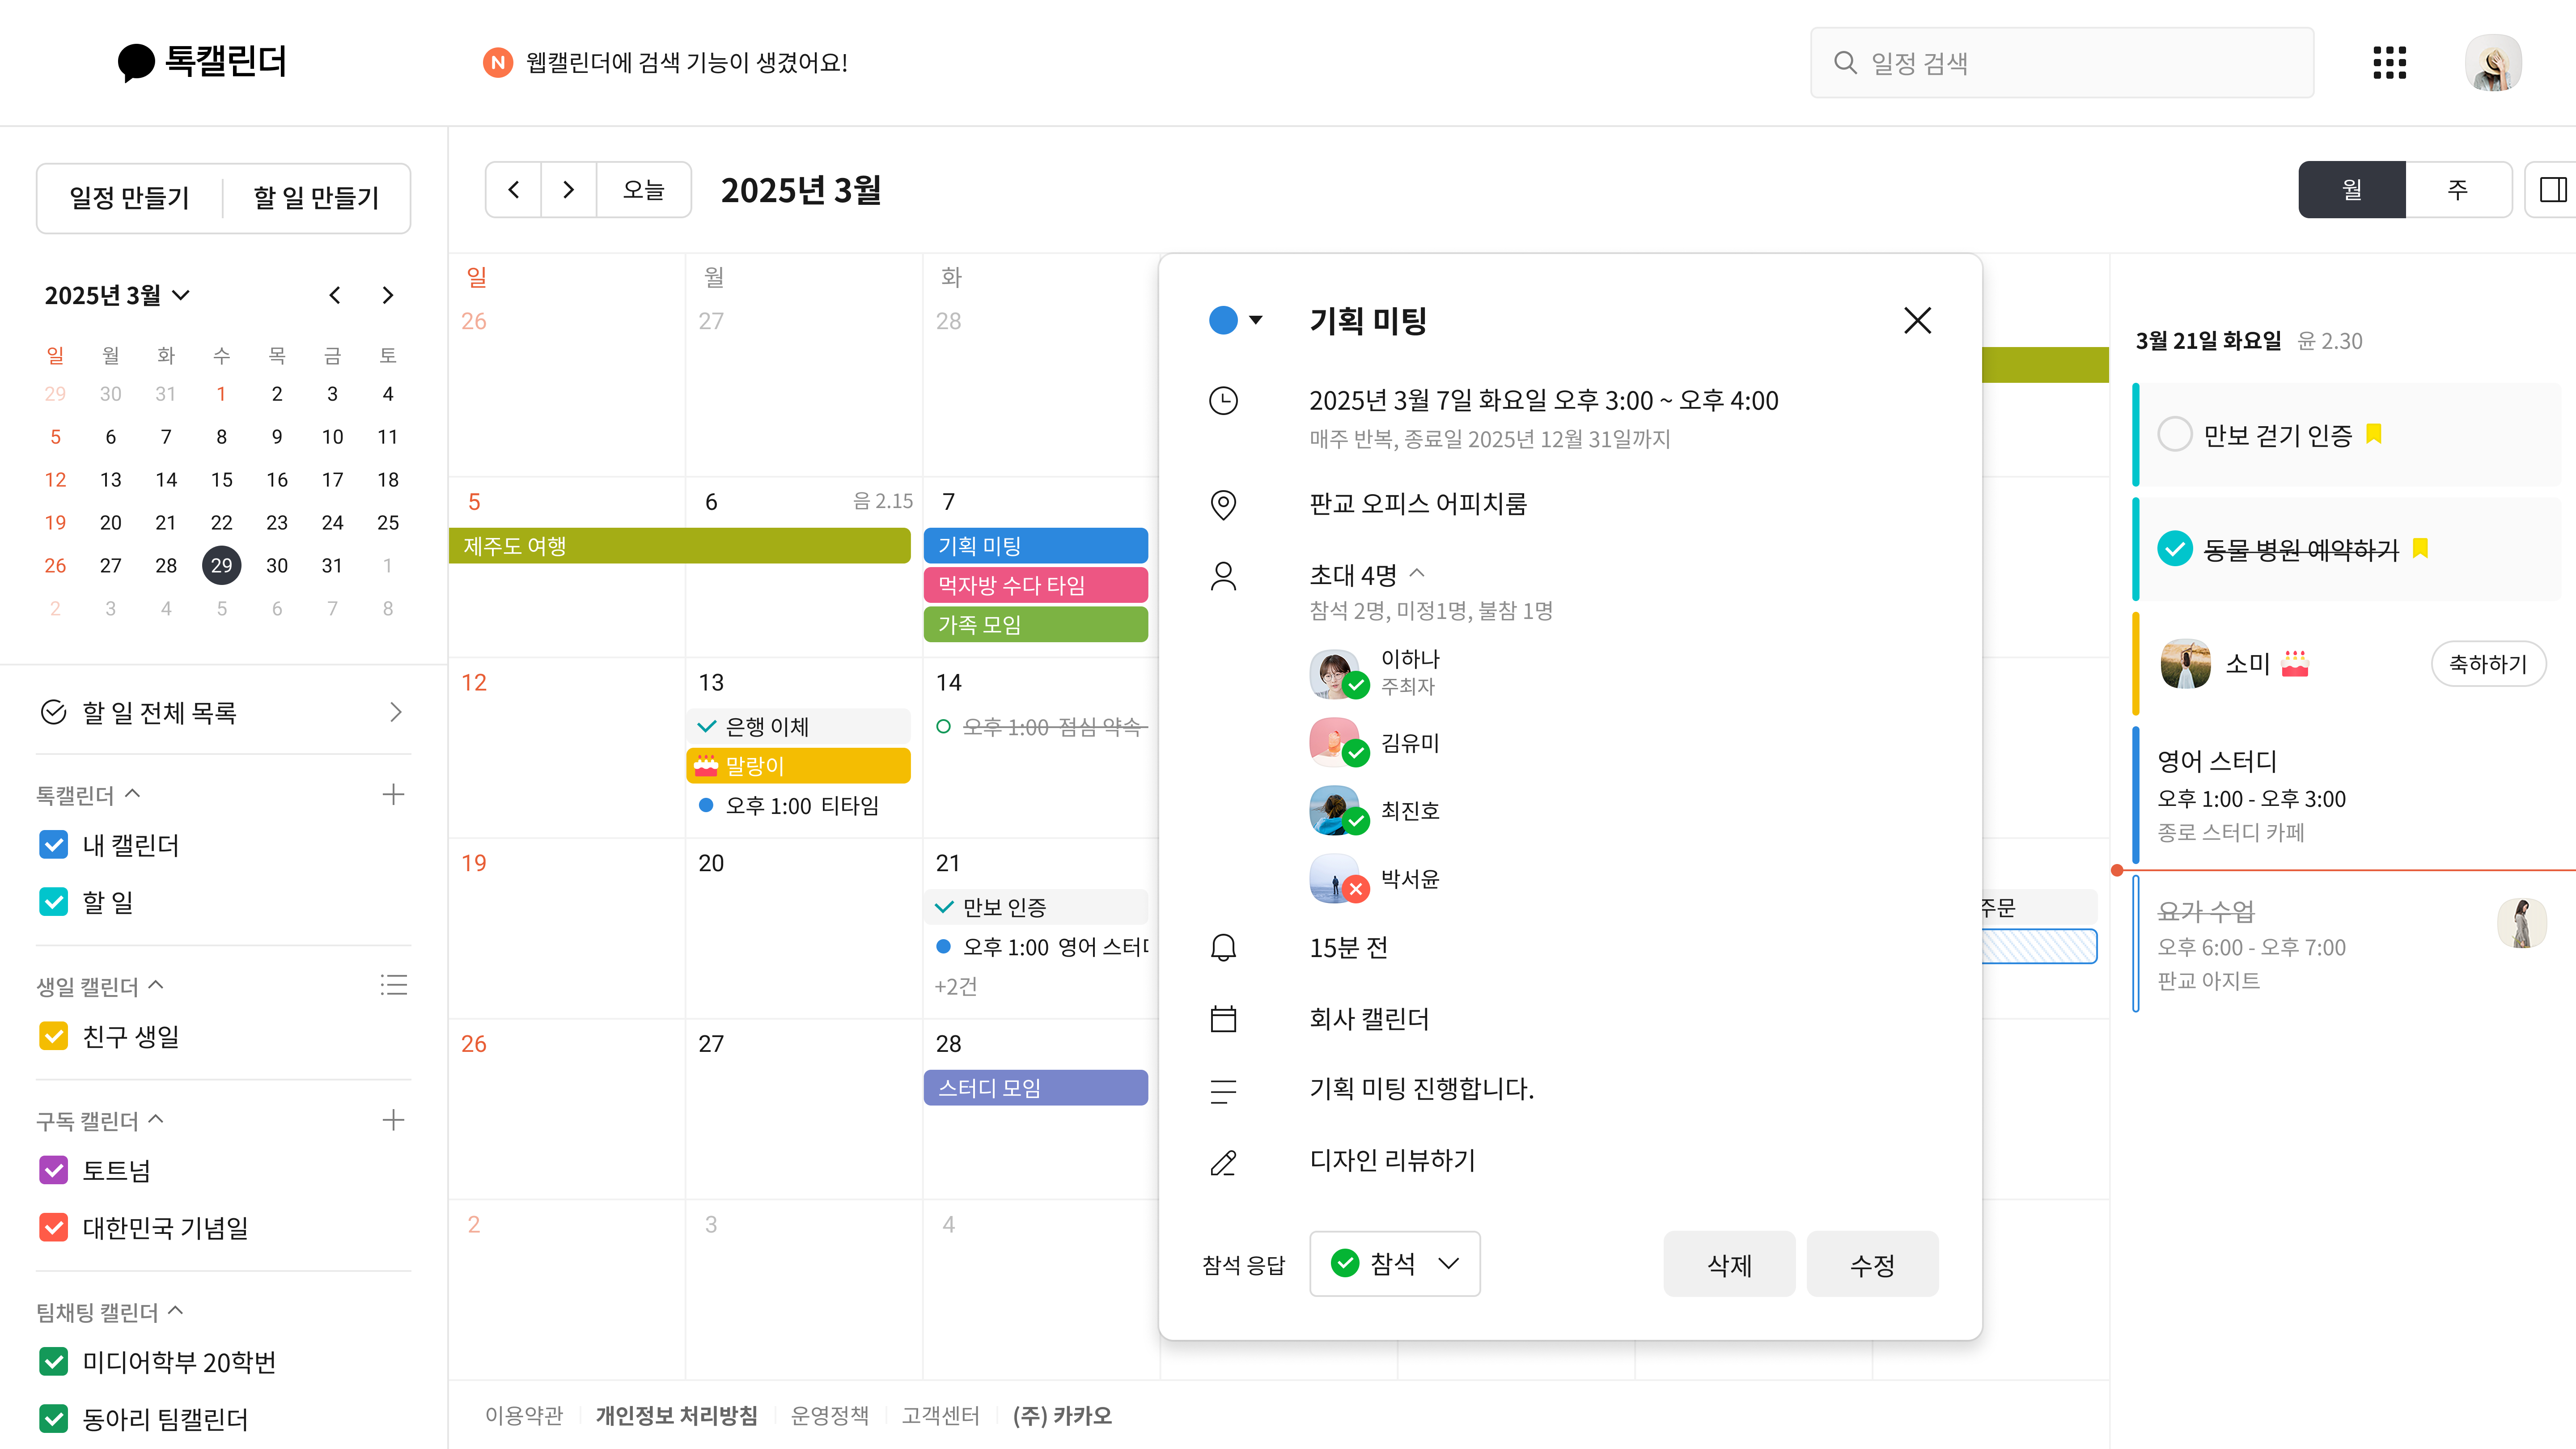Viewport: 2576px width, 1449px height.
Task: Click the clock icon in the event popup
Action: [x=1223, y=401]
